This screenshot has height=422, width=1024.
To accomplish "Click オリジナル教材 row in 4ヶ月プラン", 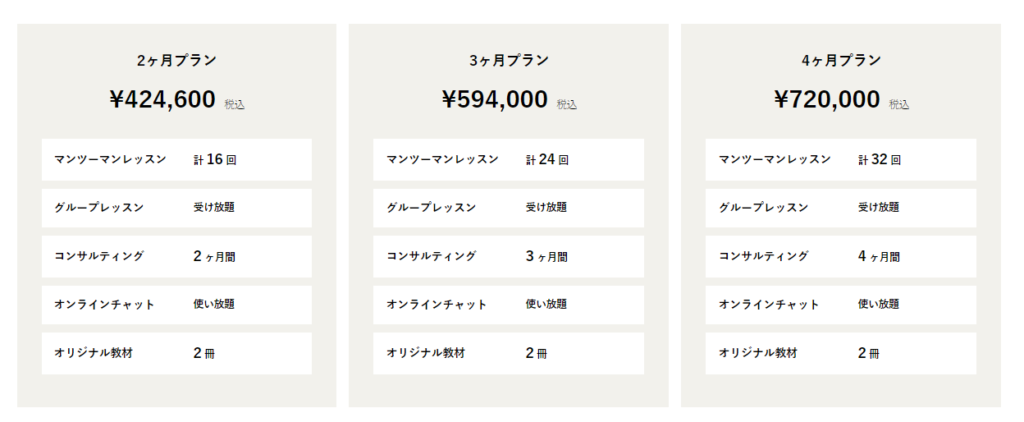I will point(840,353).
